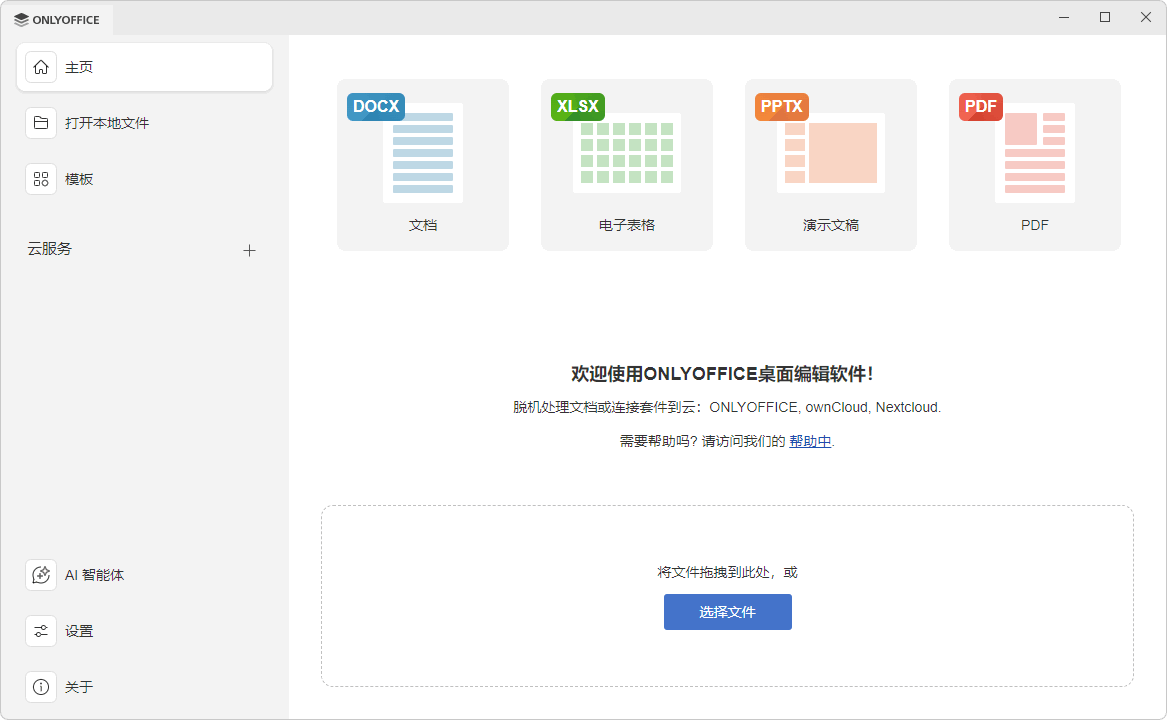Go to the 模板 menu label
The image size is (1167, 720).
point(79,179)
